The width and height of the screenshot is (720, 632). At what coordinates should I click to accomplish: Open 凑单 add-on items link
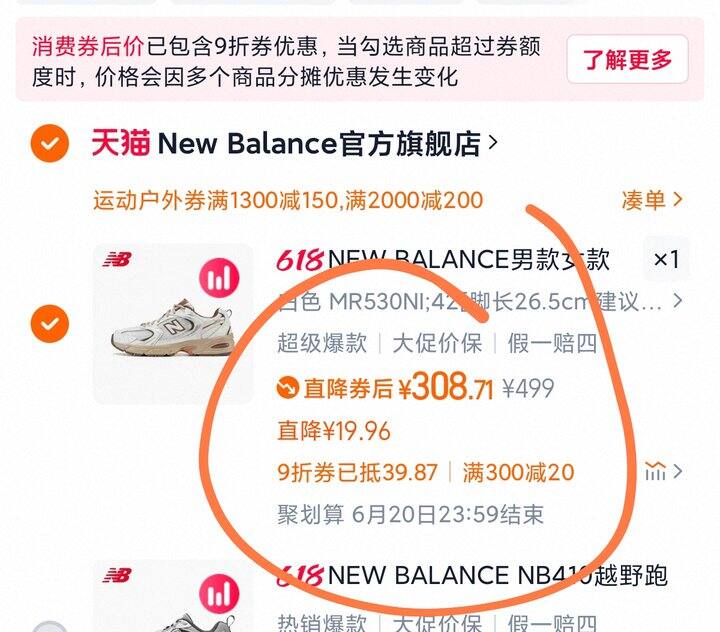(652, 200)
